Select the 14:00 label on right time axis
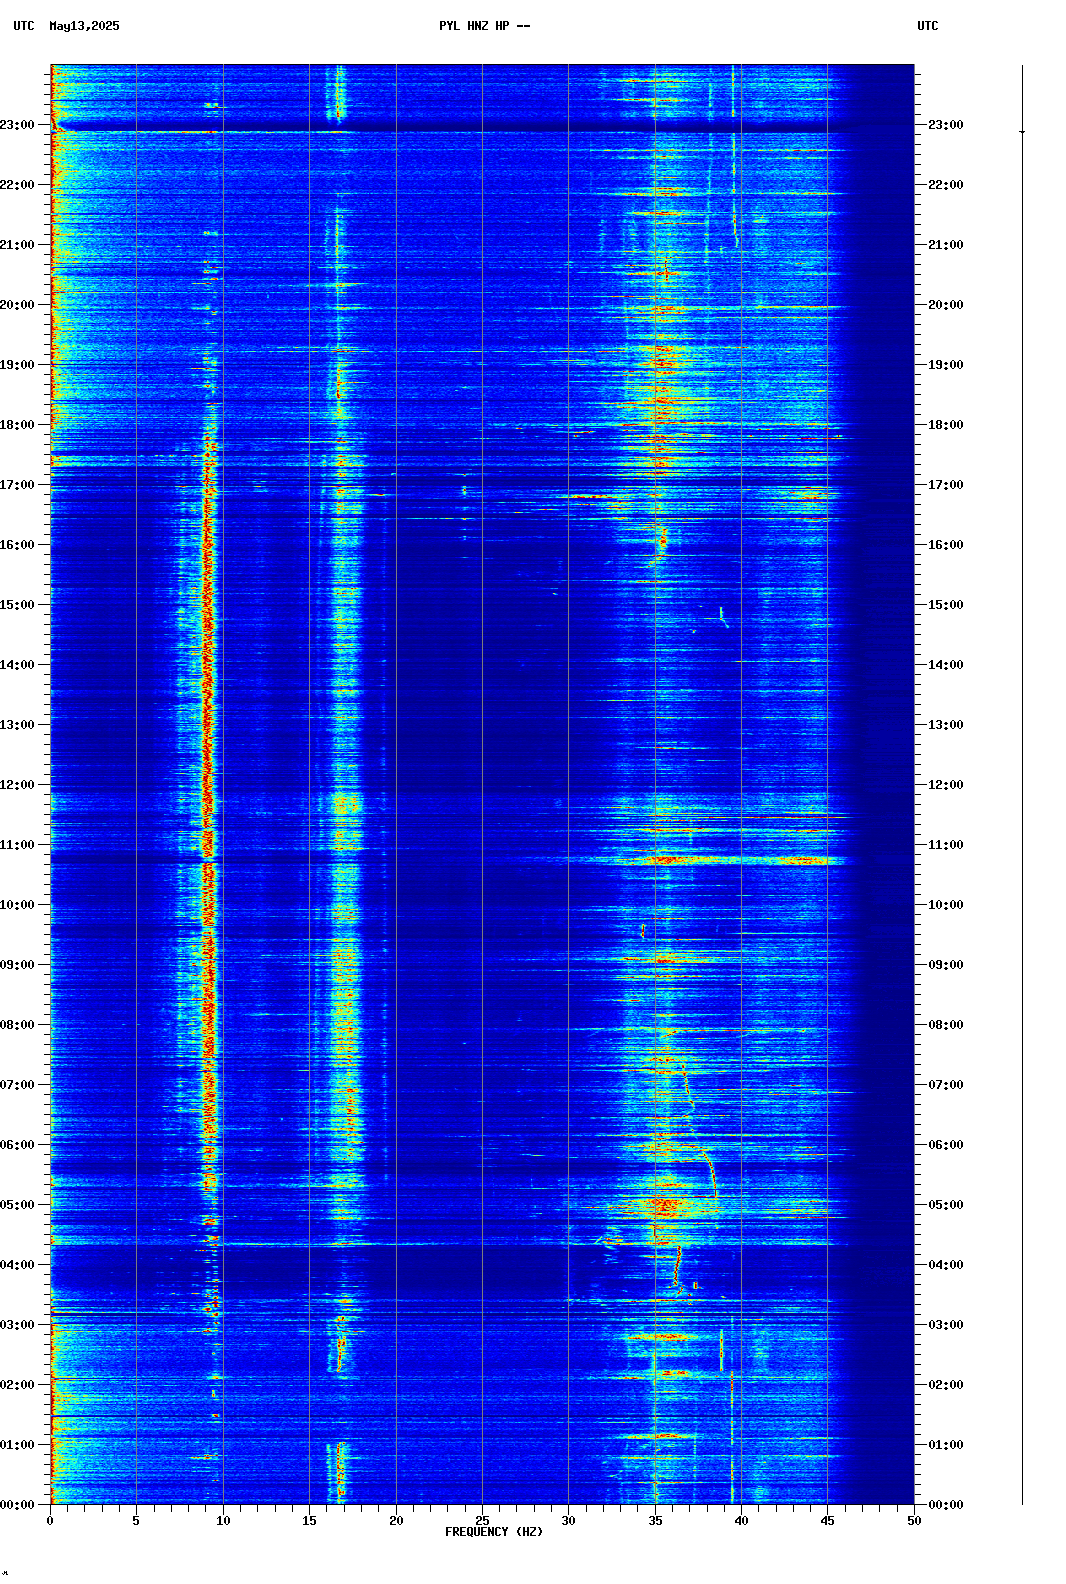 tap(946, 665)
